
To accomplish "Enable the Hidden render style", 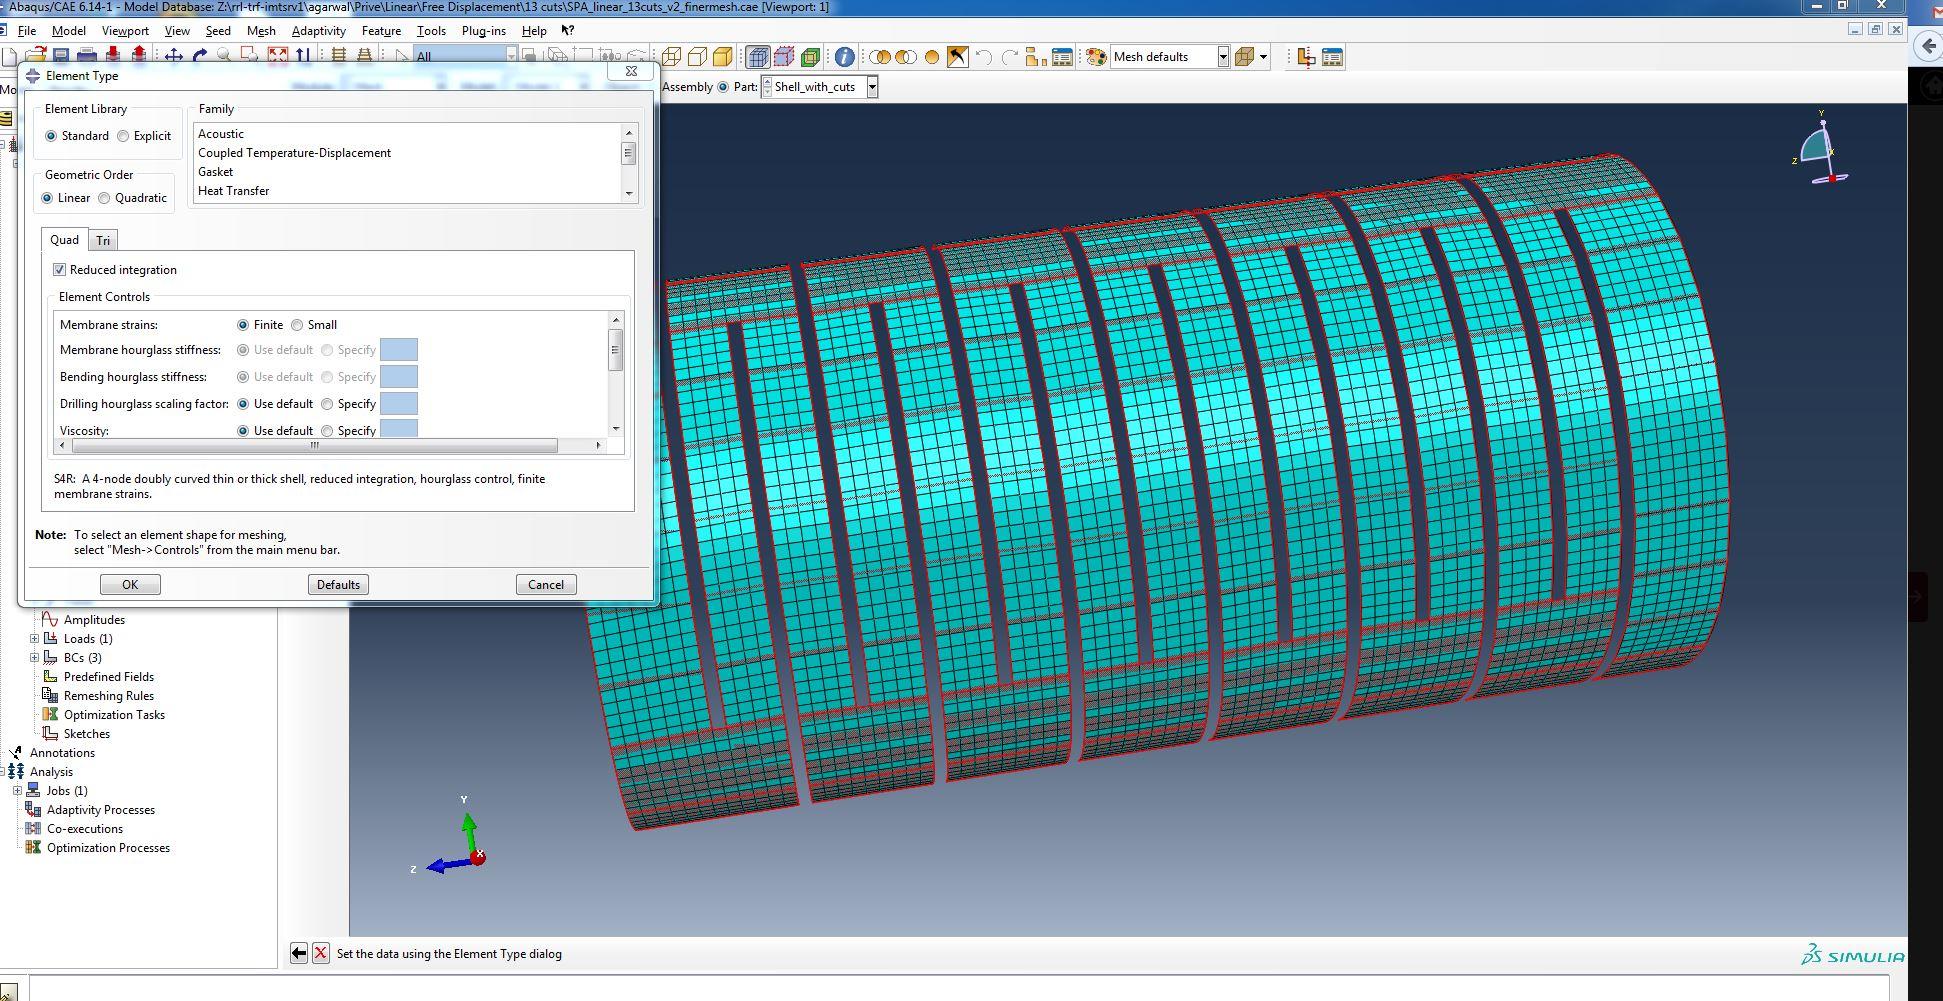I will click(697, 56).
